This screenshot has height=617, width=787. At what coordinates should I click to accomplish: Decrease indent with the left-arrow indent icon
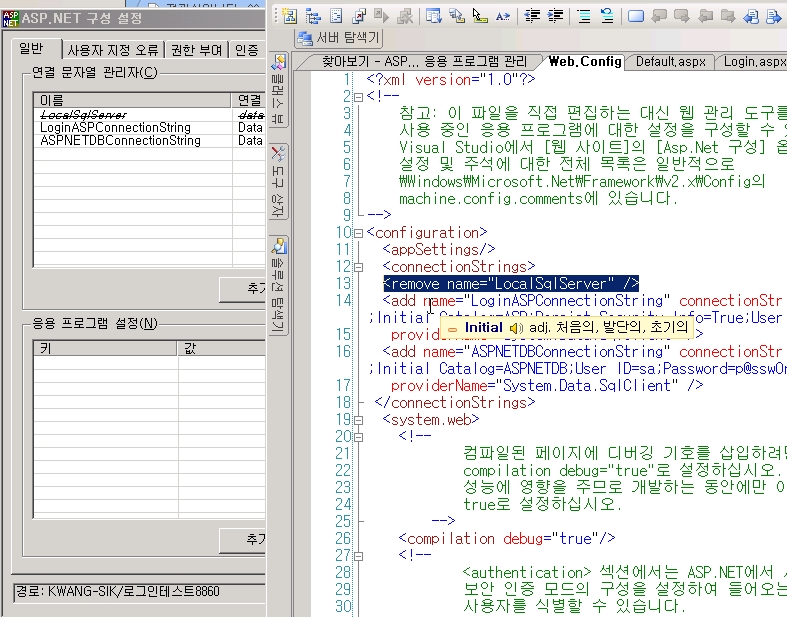[532, 16]
